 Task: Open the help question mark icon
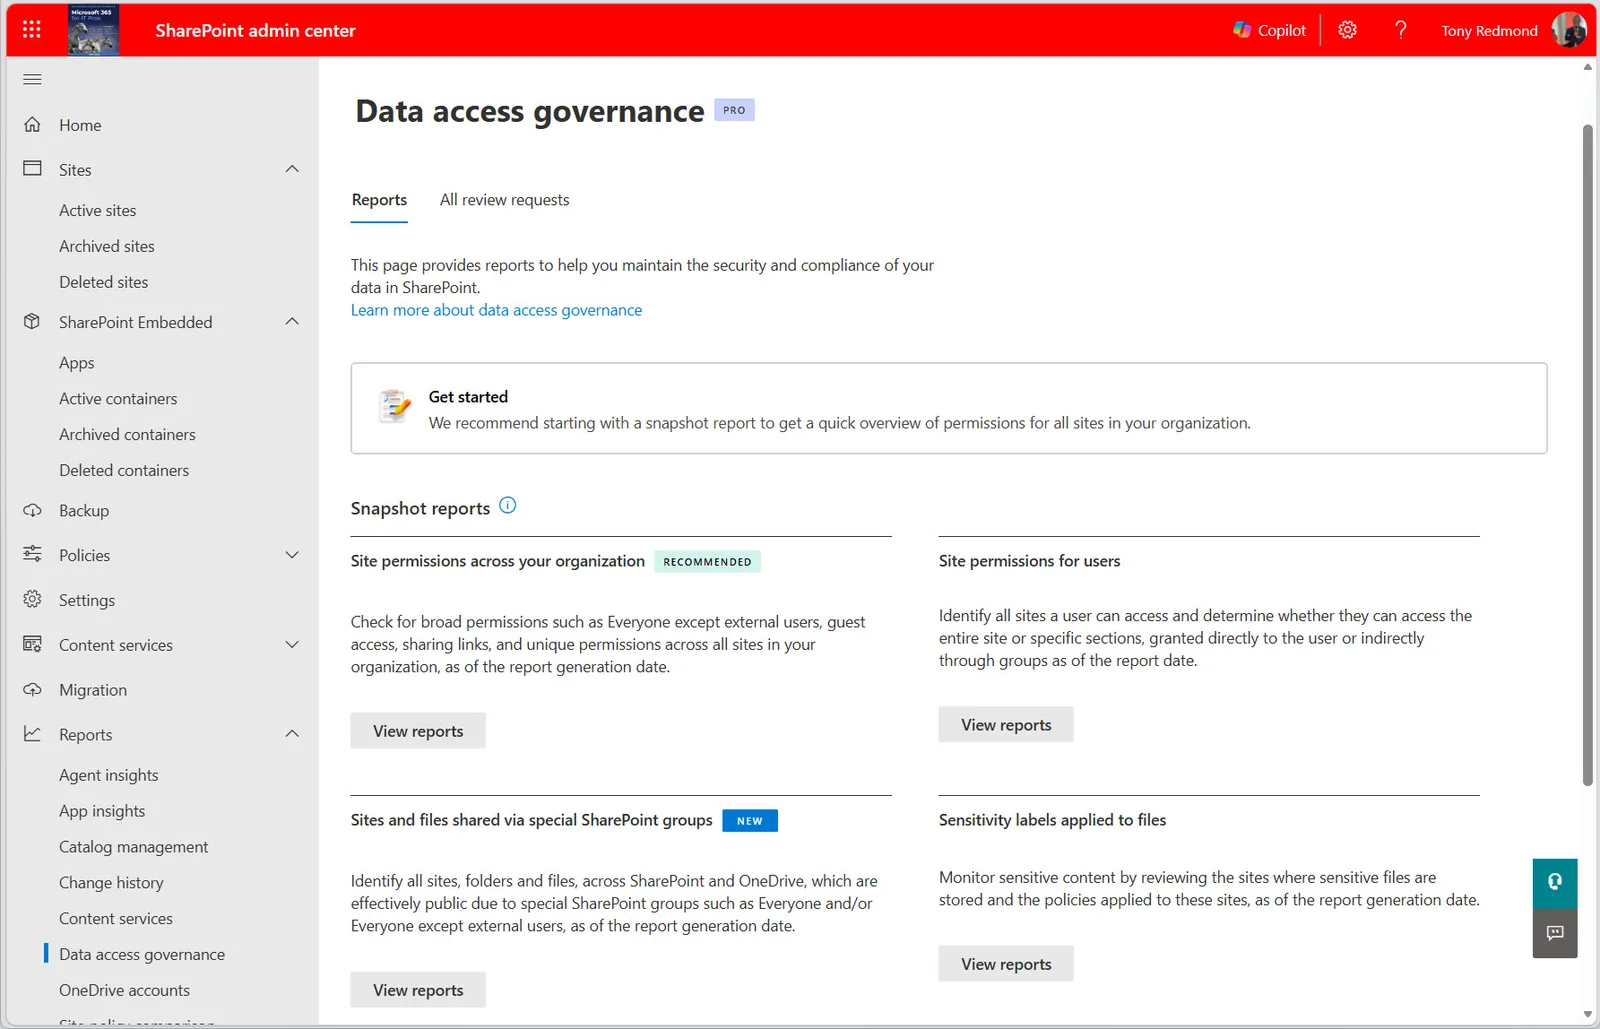[x=1400, y=30]
